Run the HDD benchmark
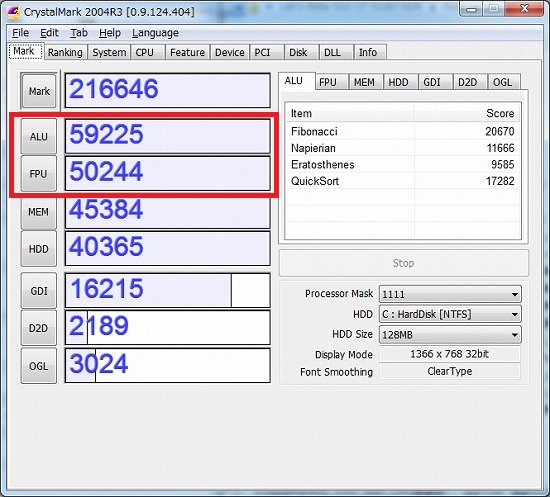The height and width of the screenshot is (497, 550). point(39,249)
